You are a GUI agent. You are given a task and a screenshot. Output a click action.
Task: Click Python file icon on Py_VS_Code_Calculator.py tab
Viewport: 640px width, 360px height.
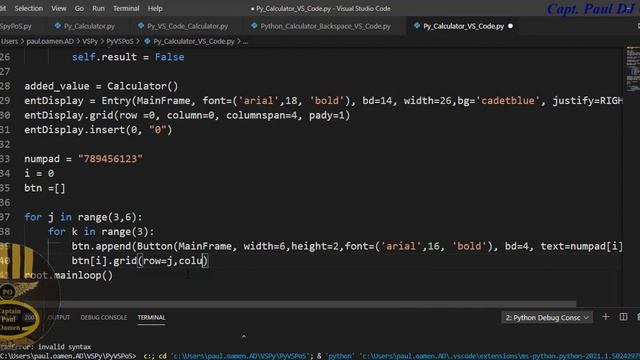(141, 26)
